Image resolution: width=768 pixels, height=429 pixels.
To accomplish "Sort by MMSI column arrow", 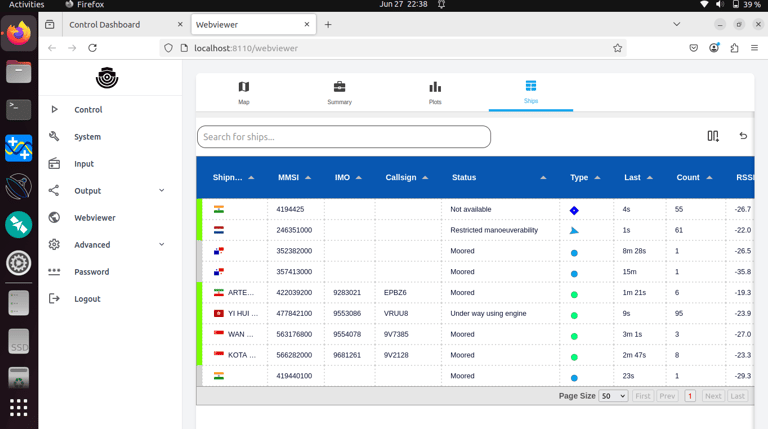I will point(308,178).
